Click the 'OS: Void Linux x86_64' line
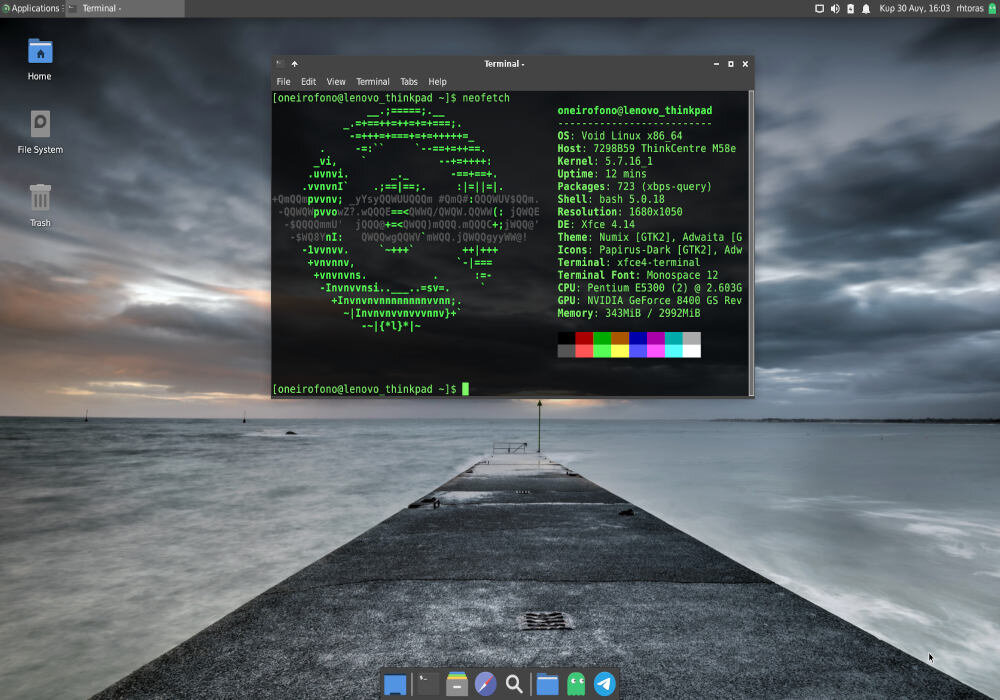This screenshot has height=700, width=1000. click(620, 136)
